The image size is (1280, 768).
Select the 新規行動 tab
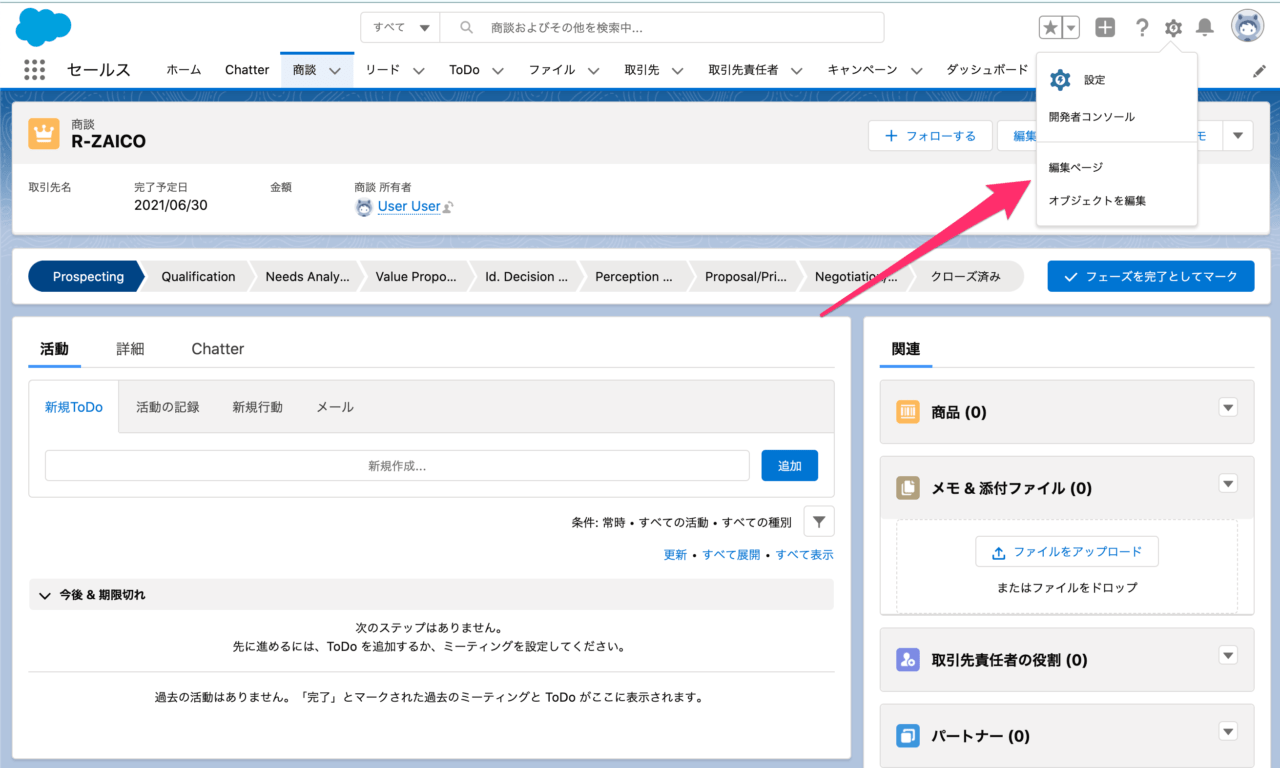[x=258, y=407]
